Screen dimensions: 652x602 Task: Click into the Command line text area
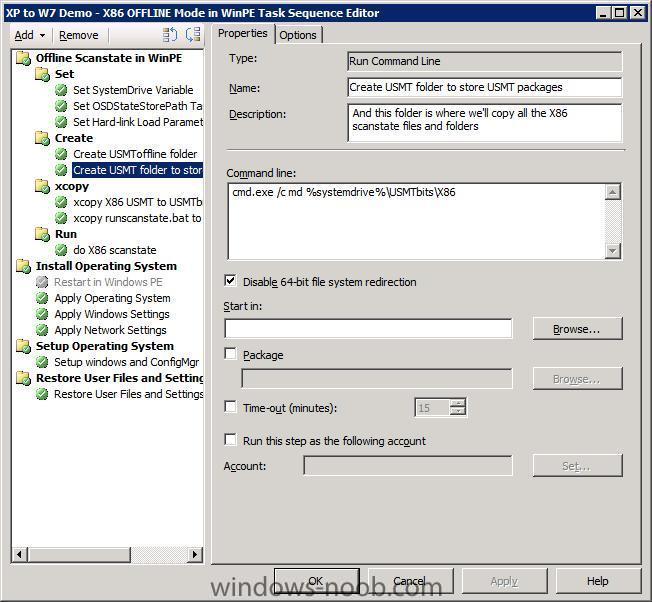(417, 221)
